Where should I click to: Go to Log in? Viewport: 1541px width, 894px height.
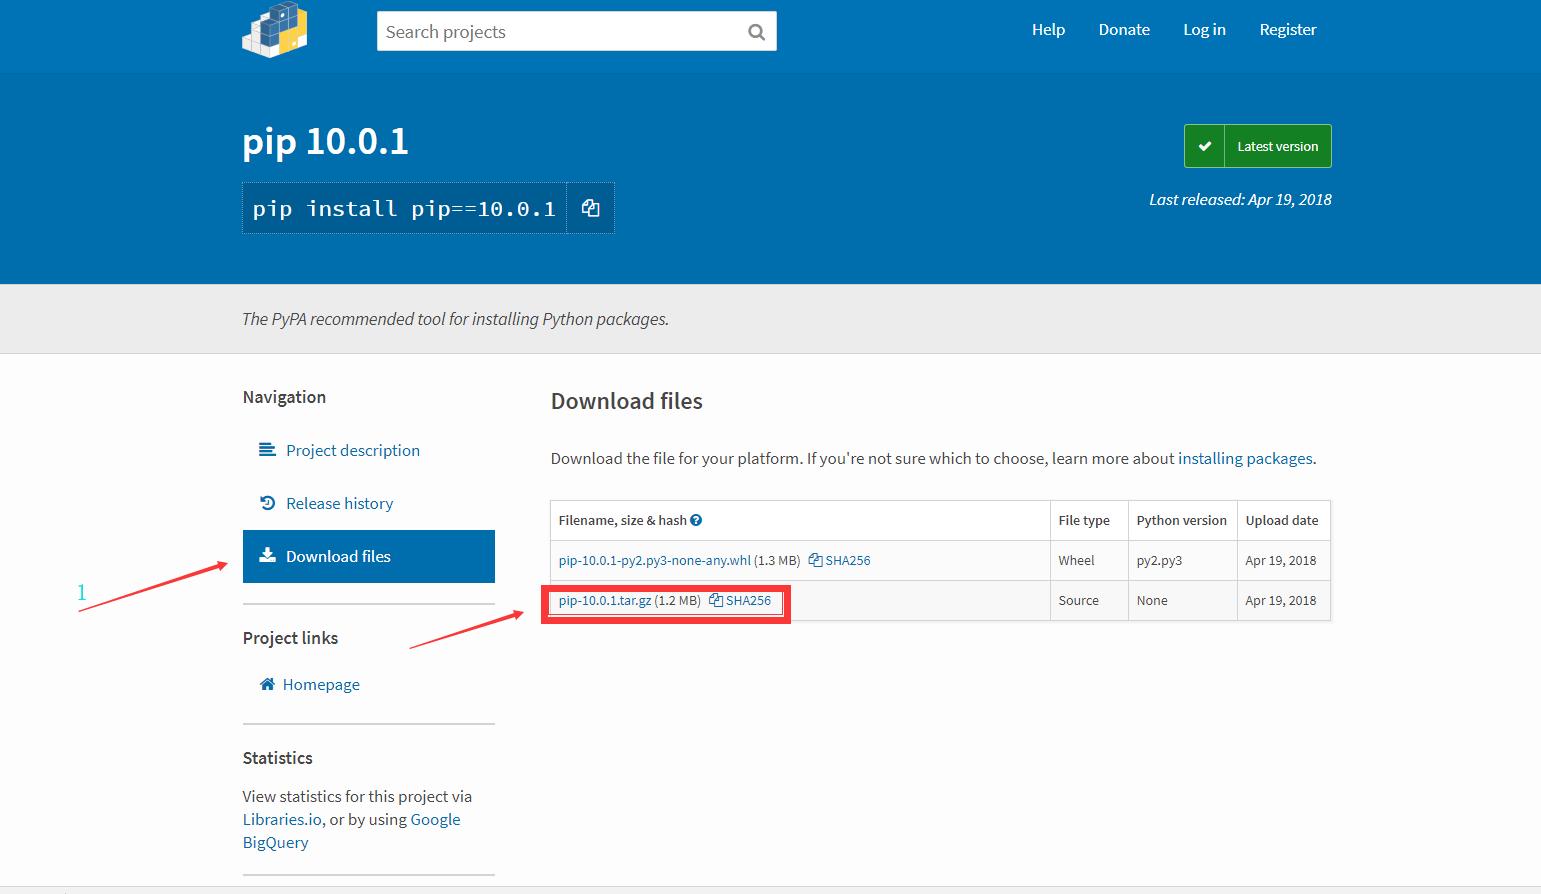tap(1204, 30)
